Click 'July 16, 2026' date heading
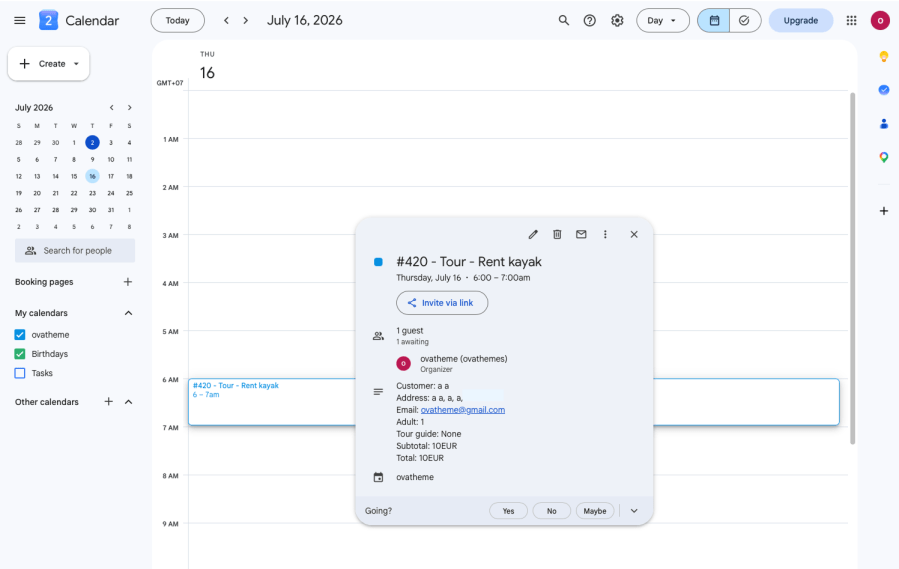This screenshot has height=569, width=899. pyautogui.click(x=304, y=21)
